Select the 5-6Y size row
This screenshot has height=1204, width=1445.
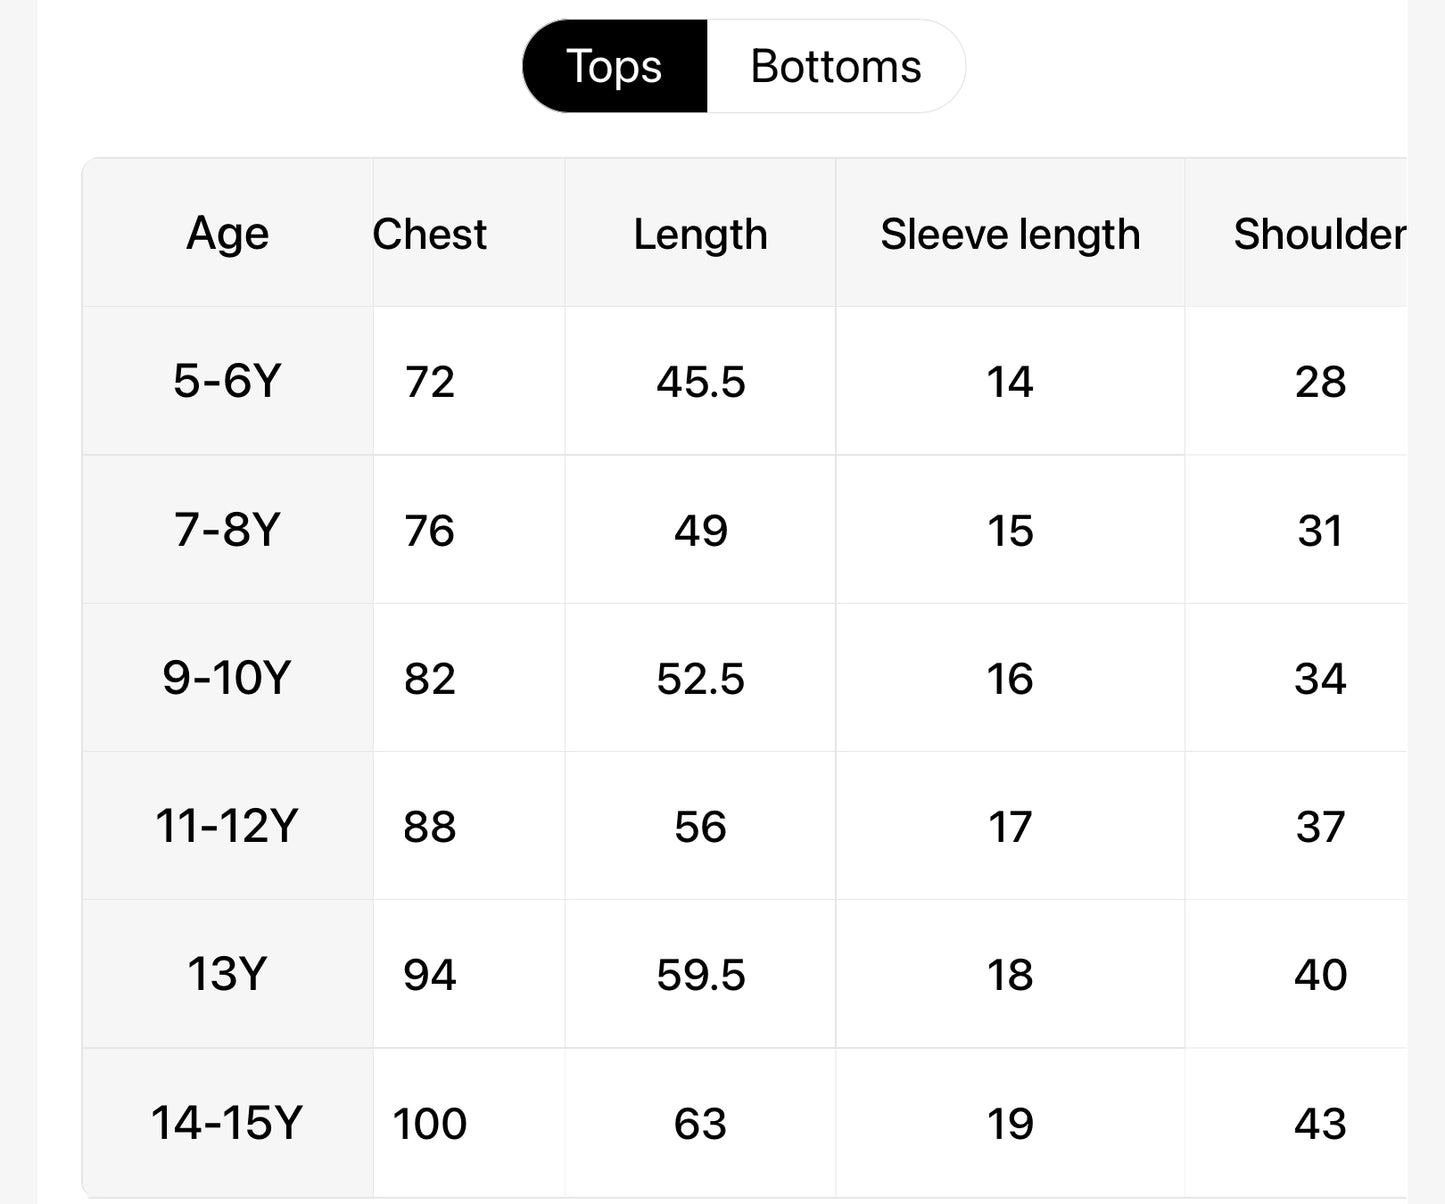coord(227,381)
